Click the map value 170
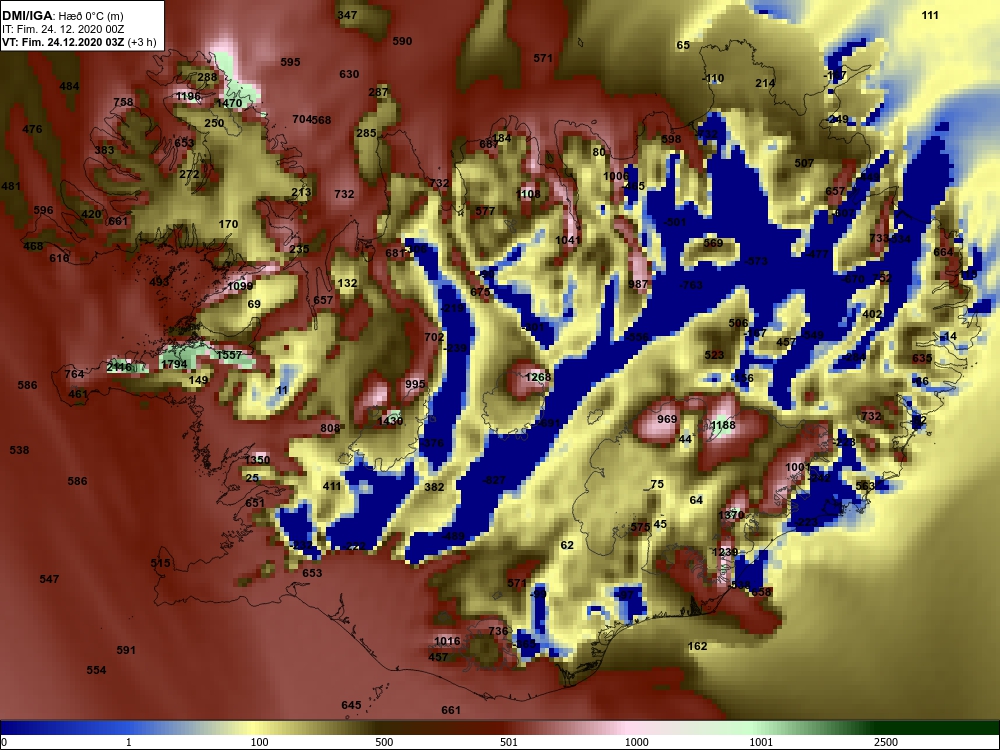Viewport: 1000px width, 750px height. coord(228,224)
